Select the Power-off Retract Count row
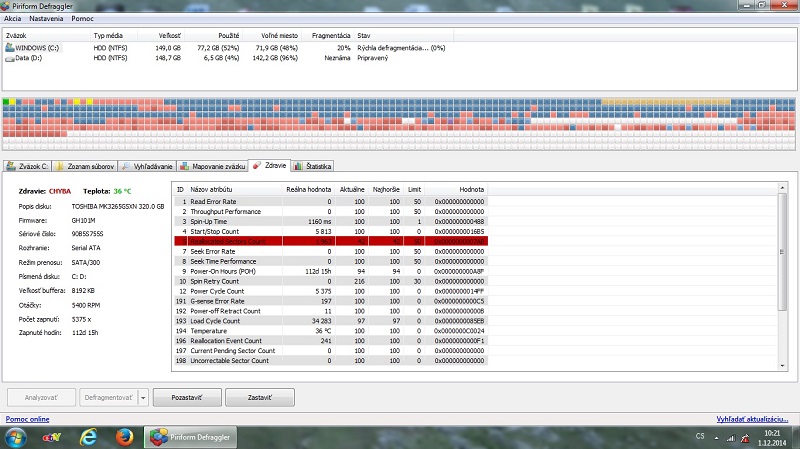 coord(331,311)
